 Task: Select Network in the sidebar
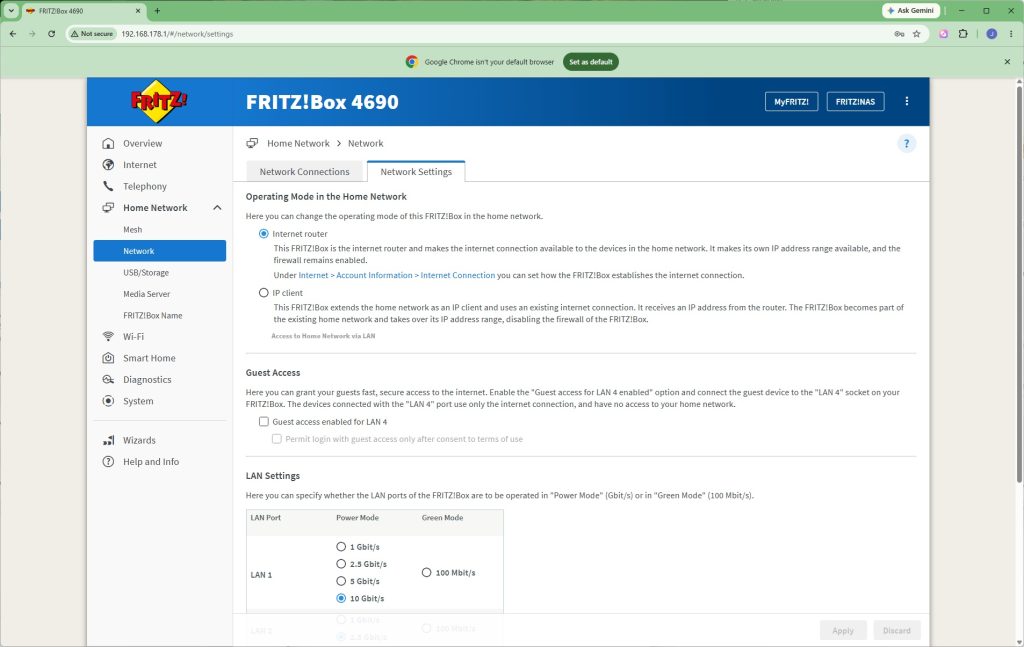[159, 251]
